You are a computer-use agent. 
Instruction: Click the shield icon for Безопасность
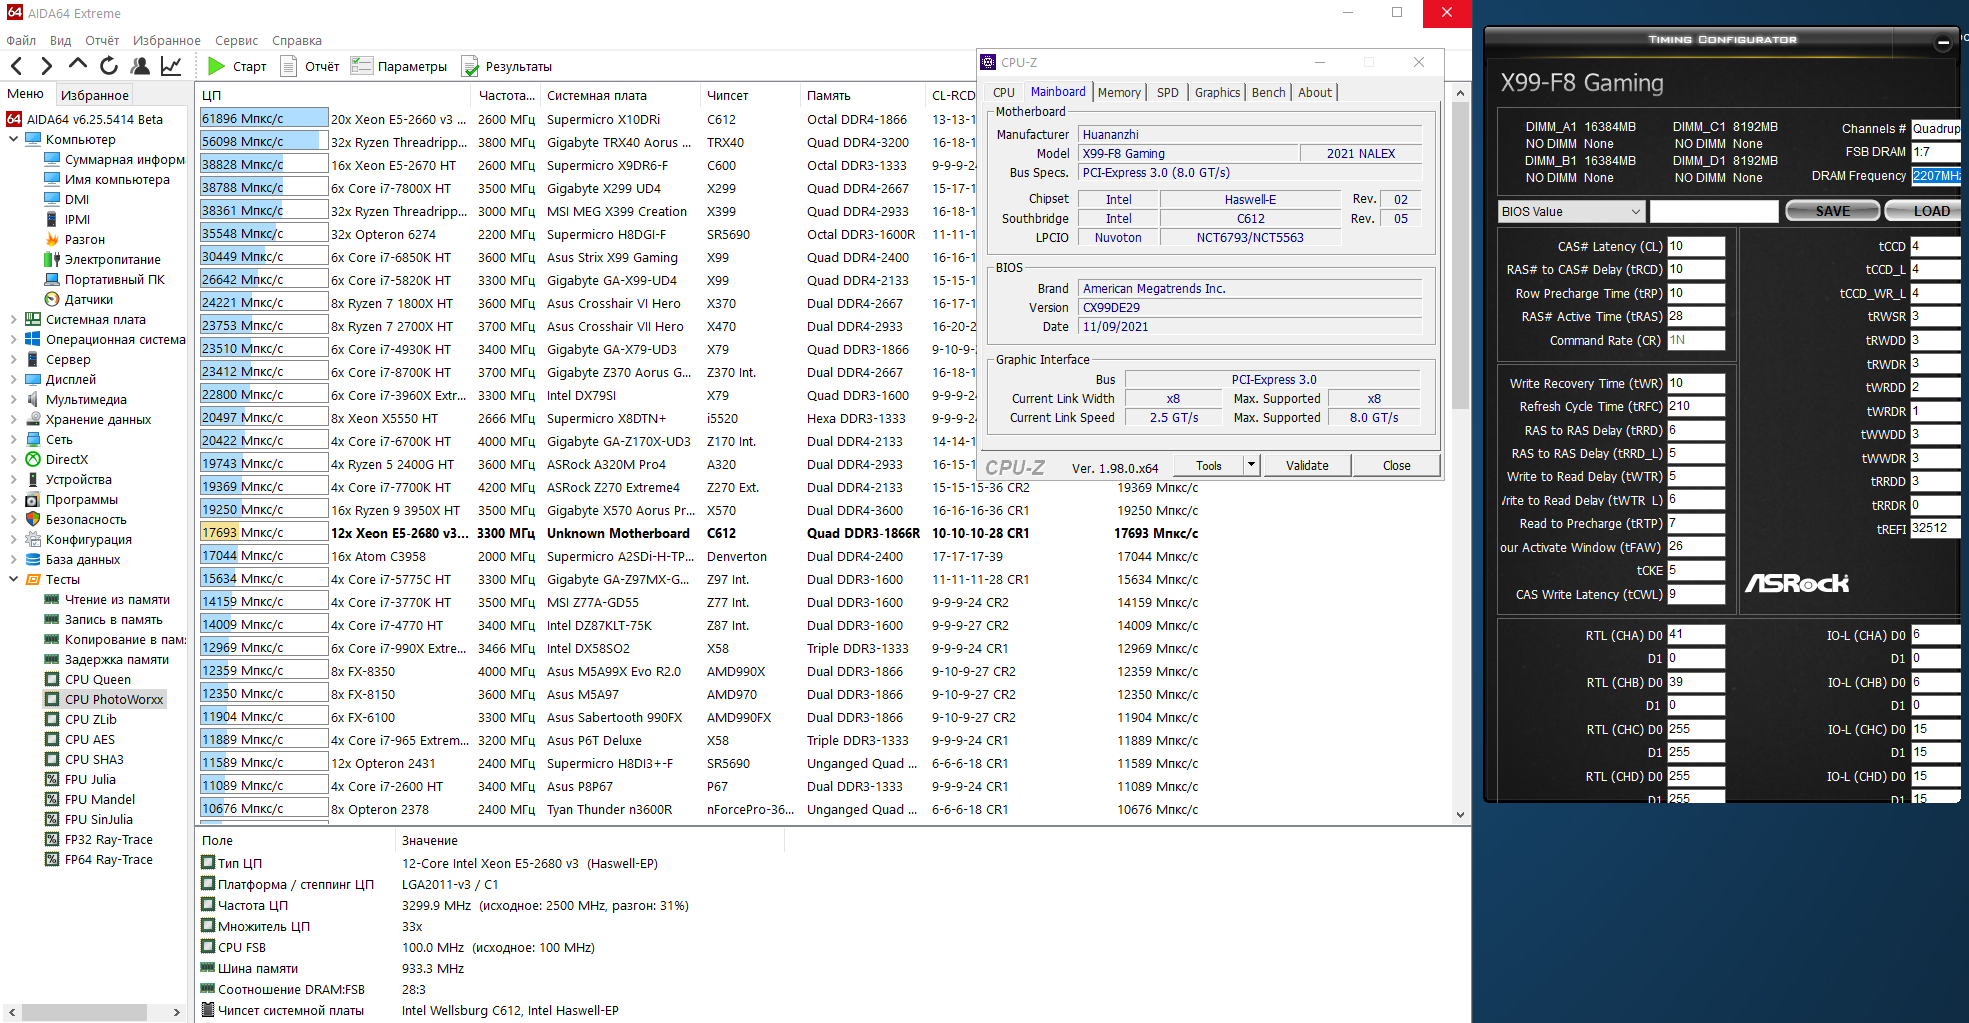pyautogui.click(x=33, y=519)
